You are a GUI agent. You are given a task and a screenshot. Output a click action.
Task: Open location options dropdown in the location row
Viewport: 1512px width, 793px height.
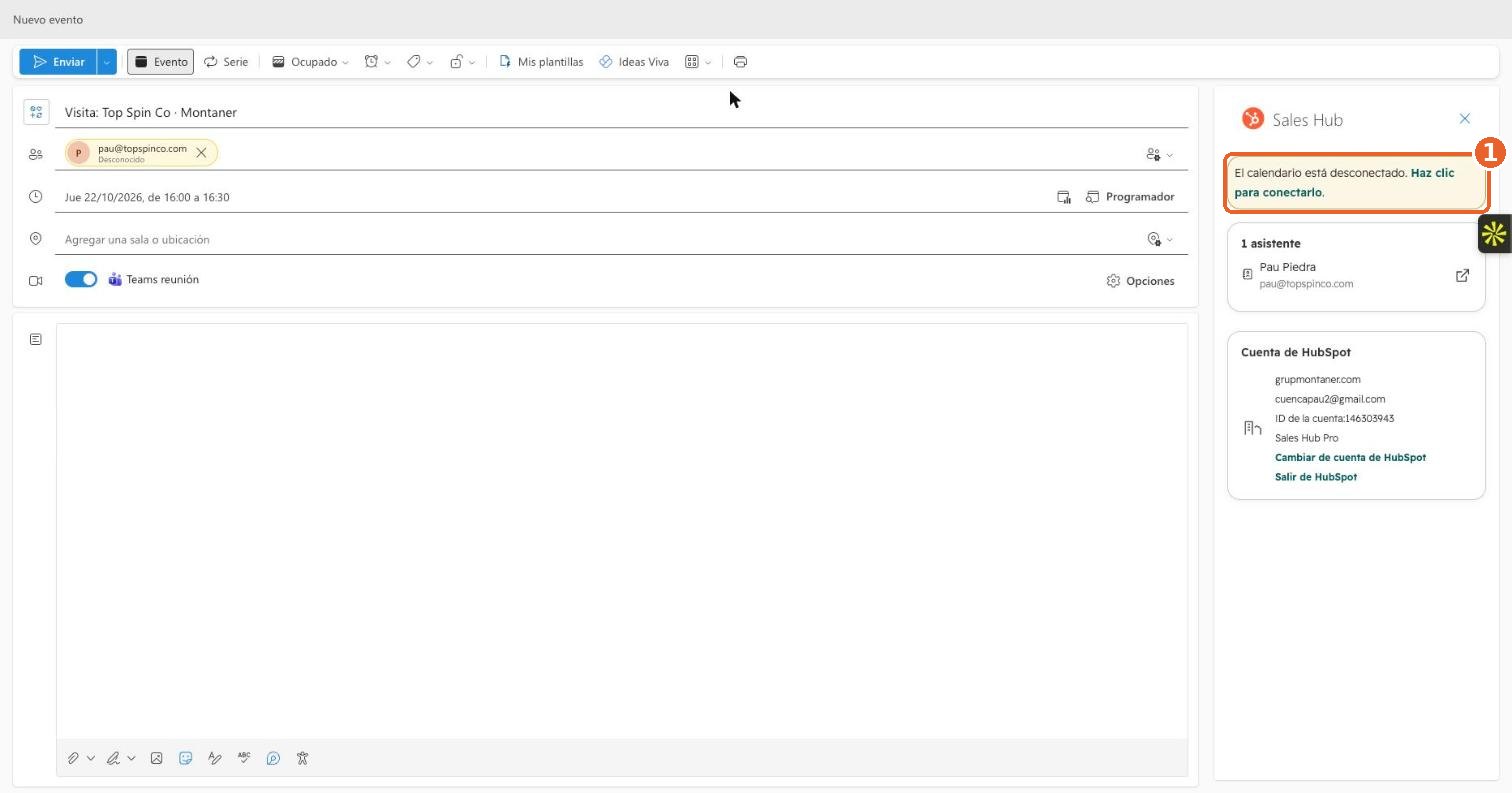[1160, 239]
